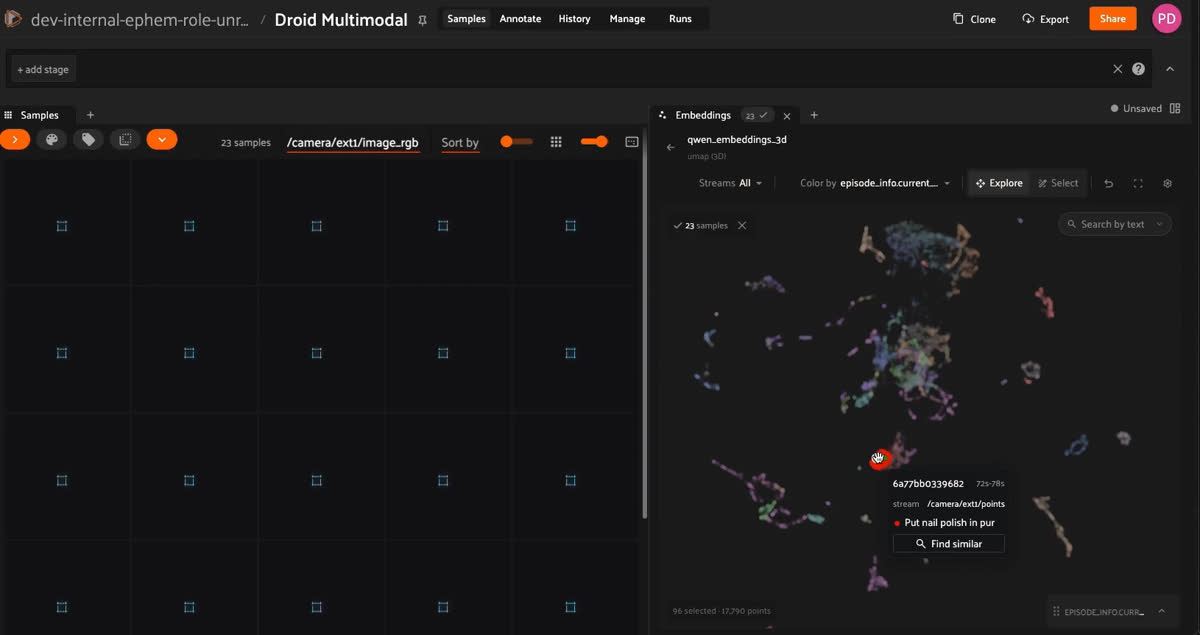The image size is (1200, 635).
Task: Open the color scheme palette
Action: (52, 140)
